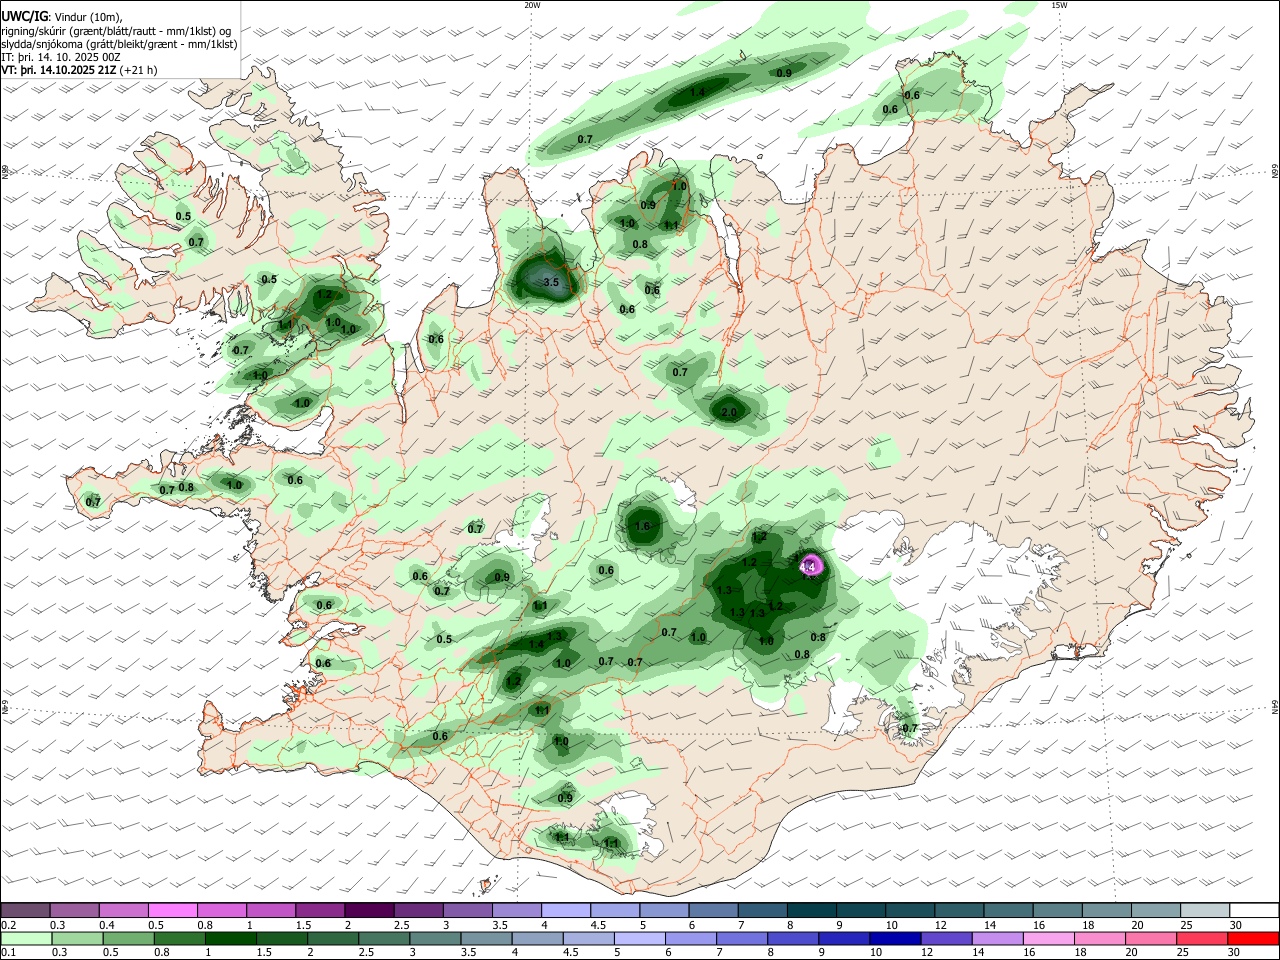
Task: Click the 3.5 precipitation value on the map
Action: pos(551,283)
